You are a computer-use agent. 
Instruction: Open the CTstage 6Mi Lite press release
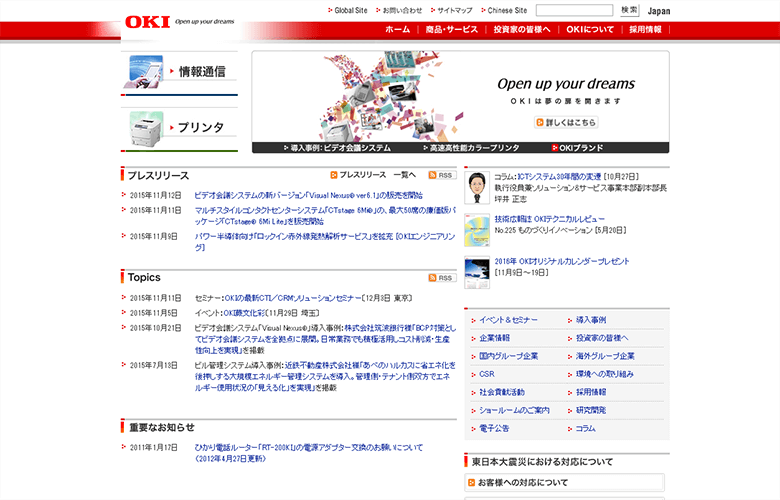pos(325,216)
